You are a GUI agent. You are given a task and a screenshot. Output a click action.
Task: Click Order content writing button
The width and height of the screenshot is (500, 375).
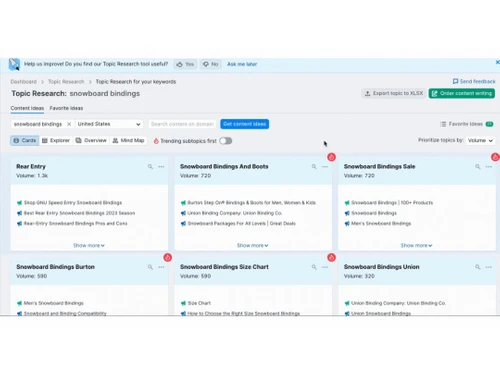click(462, 93)
